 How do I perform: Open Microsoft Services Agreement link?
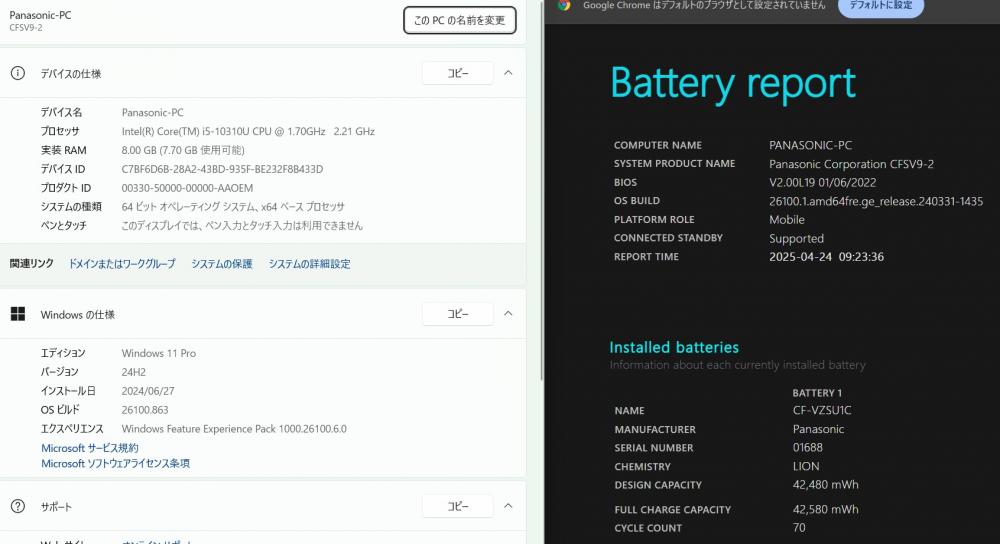tap(89, 448)
